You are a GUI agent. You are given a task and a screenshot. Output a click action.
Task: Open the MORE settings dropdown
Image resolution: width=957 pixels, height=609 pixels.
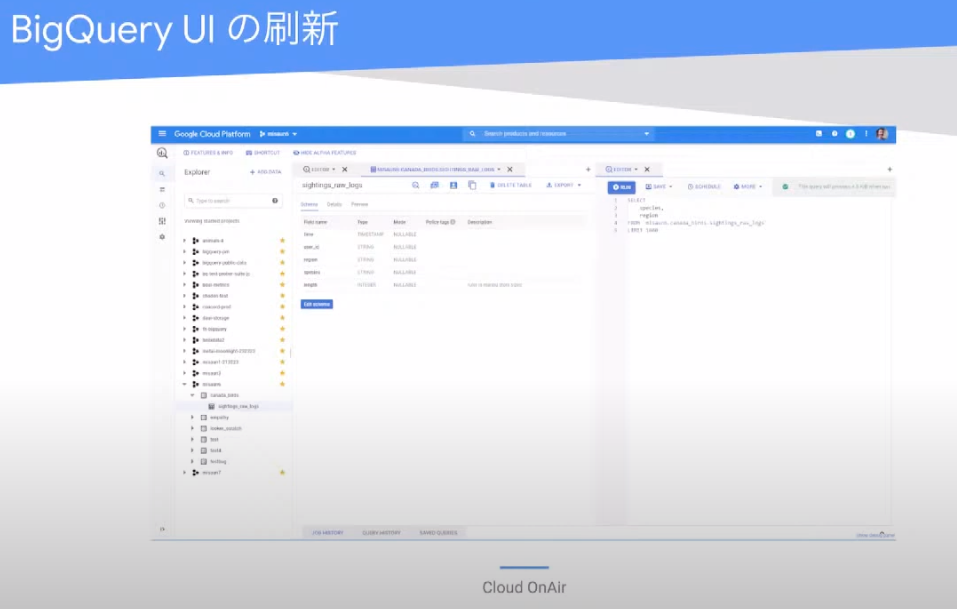pyautogui.click(x=748, y=187)
